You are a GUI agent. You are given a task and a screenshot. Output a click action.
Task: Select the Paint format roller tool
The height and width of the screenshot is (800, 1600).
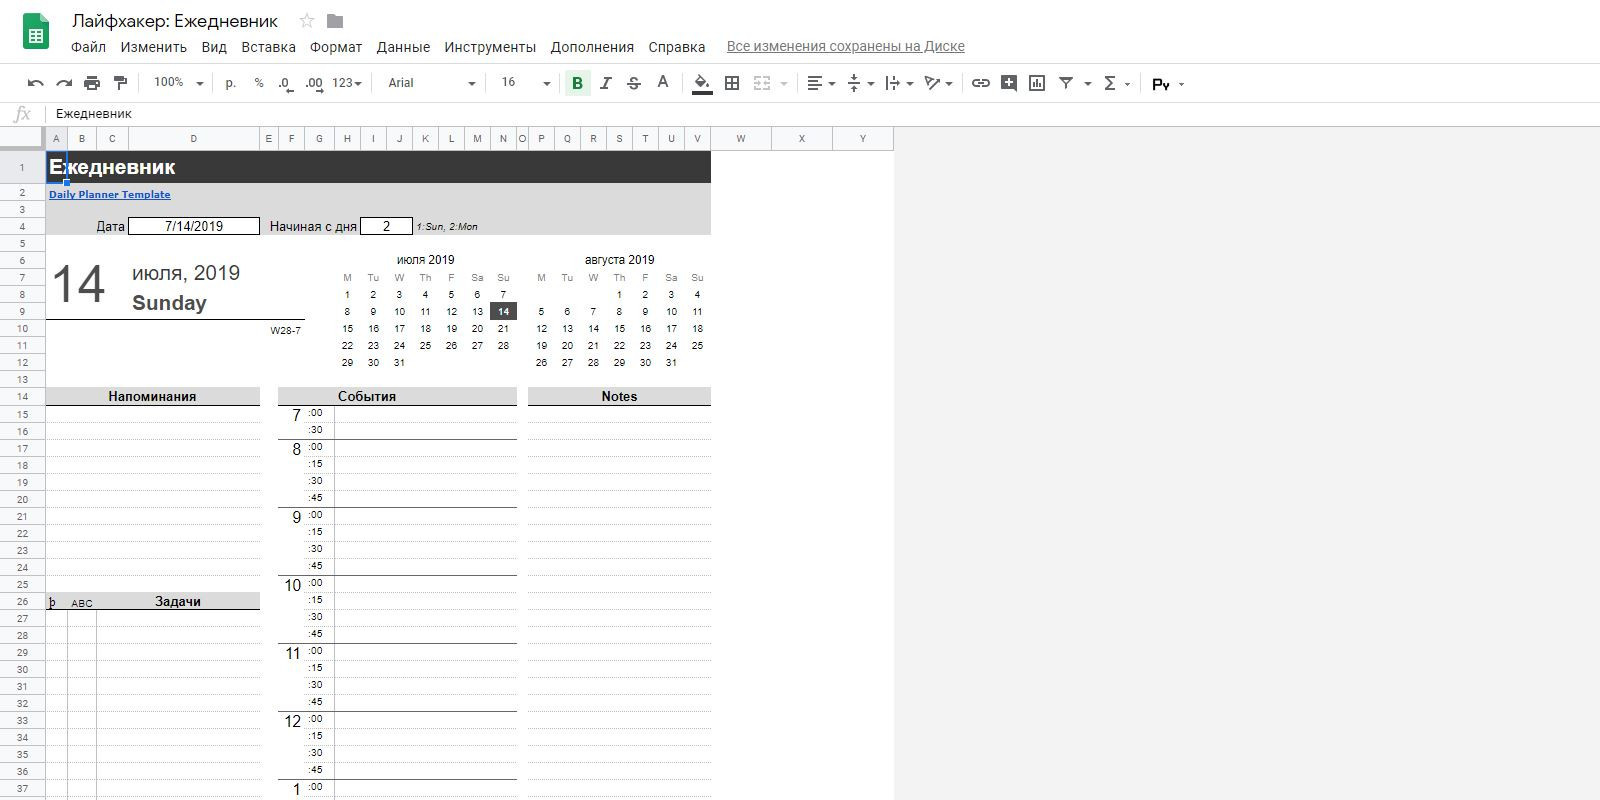pyautogui.click(x=120, y=83)
